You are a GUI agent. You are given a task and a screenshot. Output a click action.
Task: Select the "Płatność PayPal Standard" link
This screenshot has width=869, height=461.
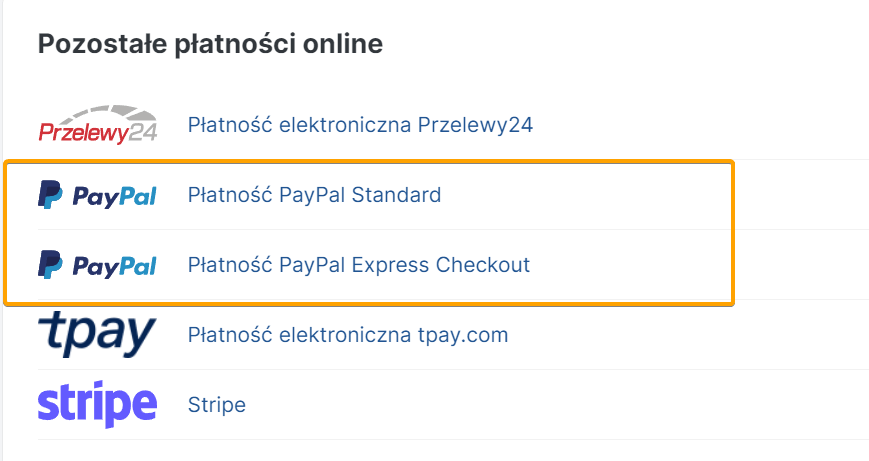click(314, 195)
